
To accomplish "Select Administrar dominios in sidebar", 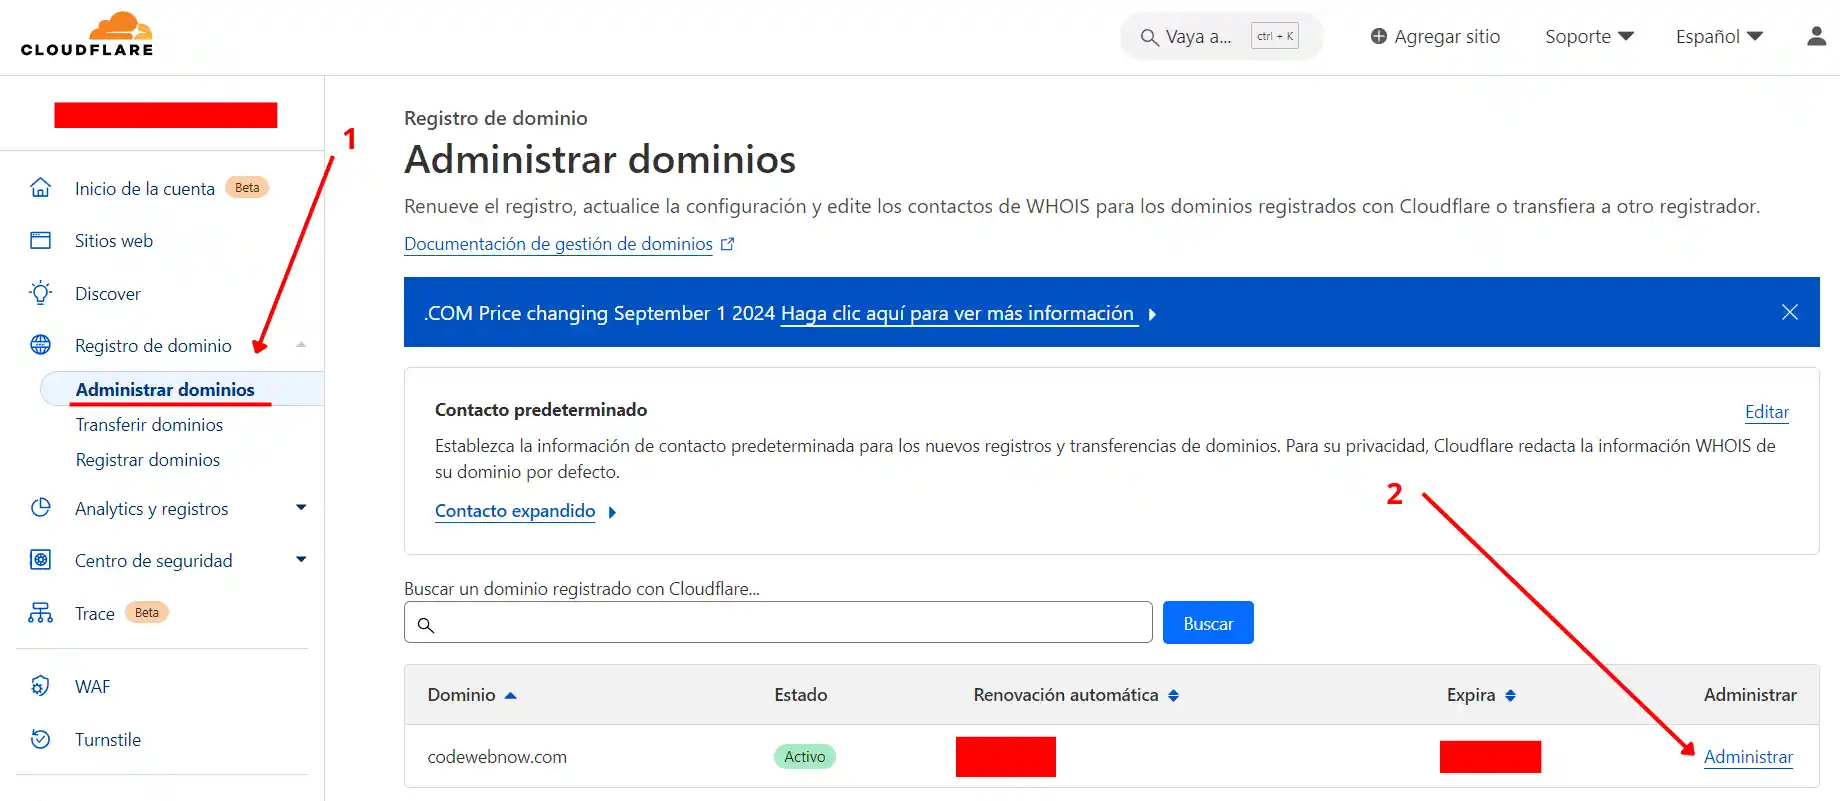I will [165, 389].
